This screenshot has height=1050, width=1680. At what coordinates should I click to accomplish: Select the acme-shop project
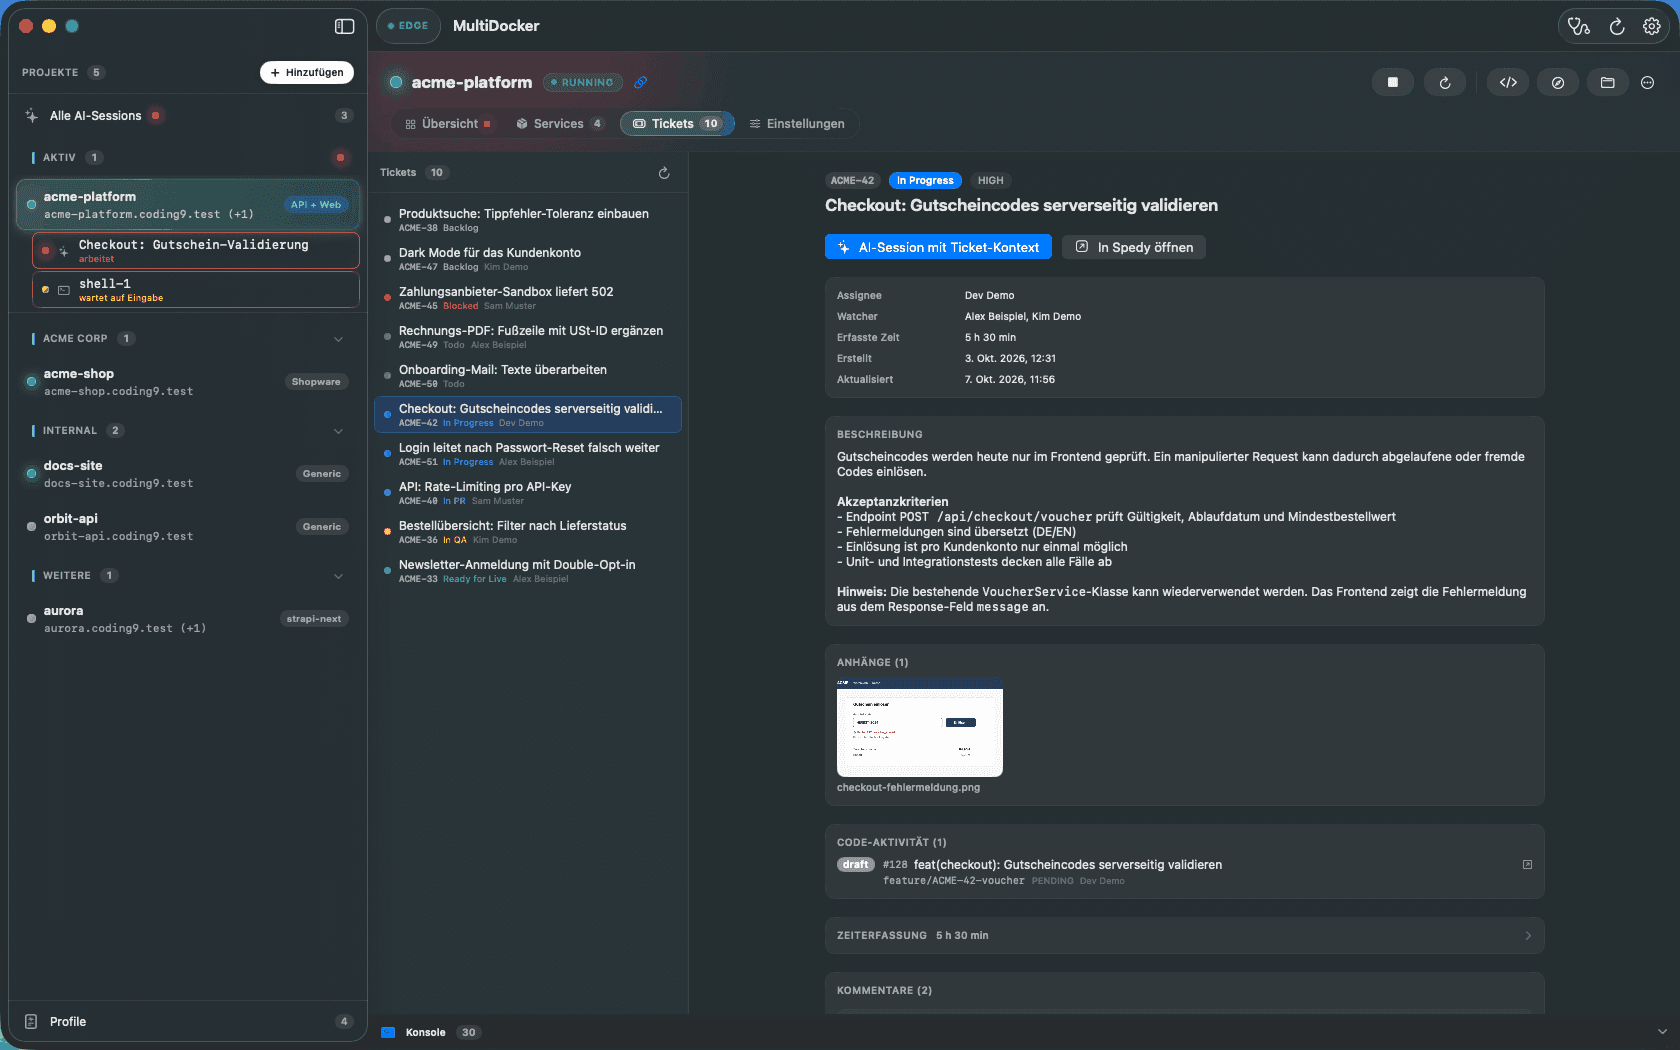click(188, 382)
